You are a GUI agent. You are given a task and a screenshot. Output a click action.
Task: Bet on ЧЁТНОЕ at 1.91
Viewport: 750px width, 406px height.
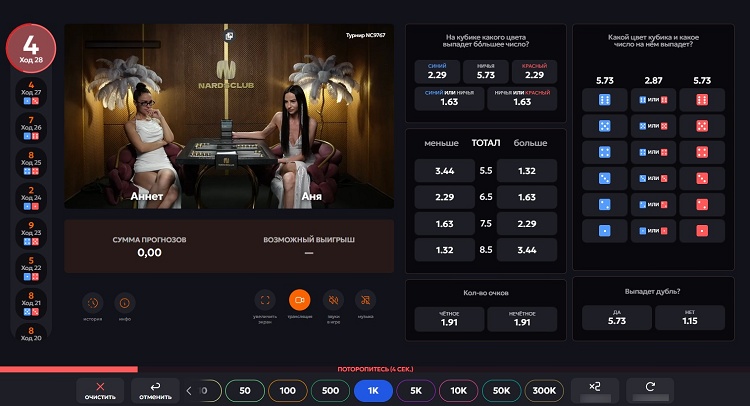click(449, 319)
